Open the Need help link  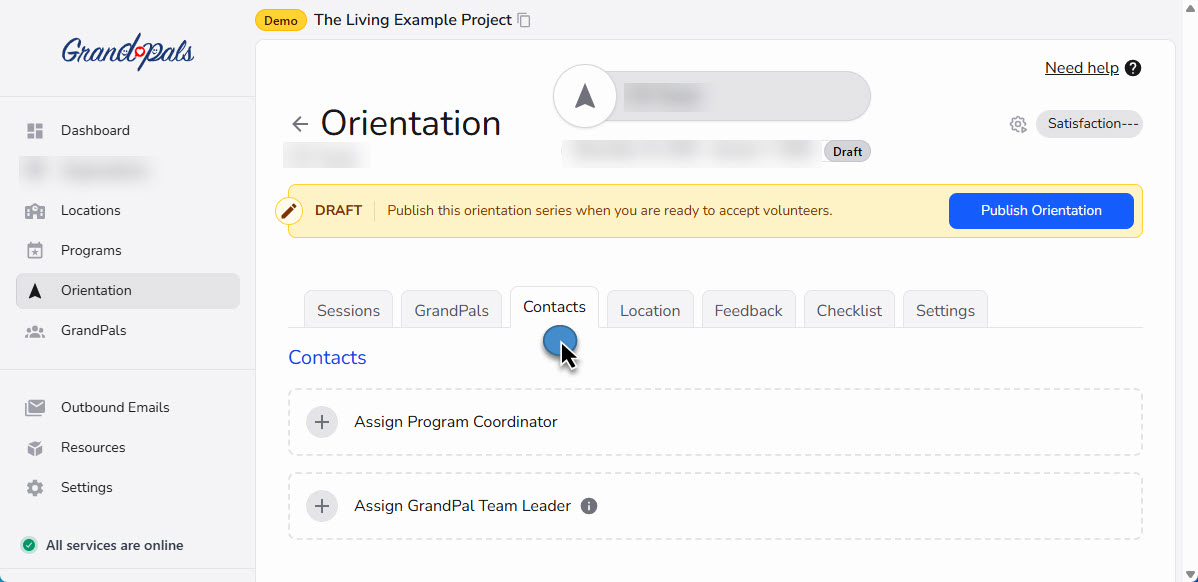pyautogui.click(x=1082, y=68)
